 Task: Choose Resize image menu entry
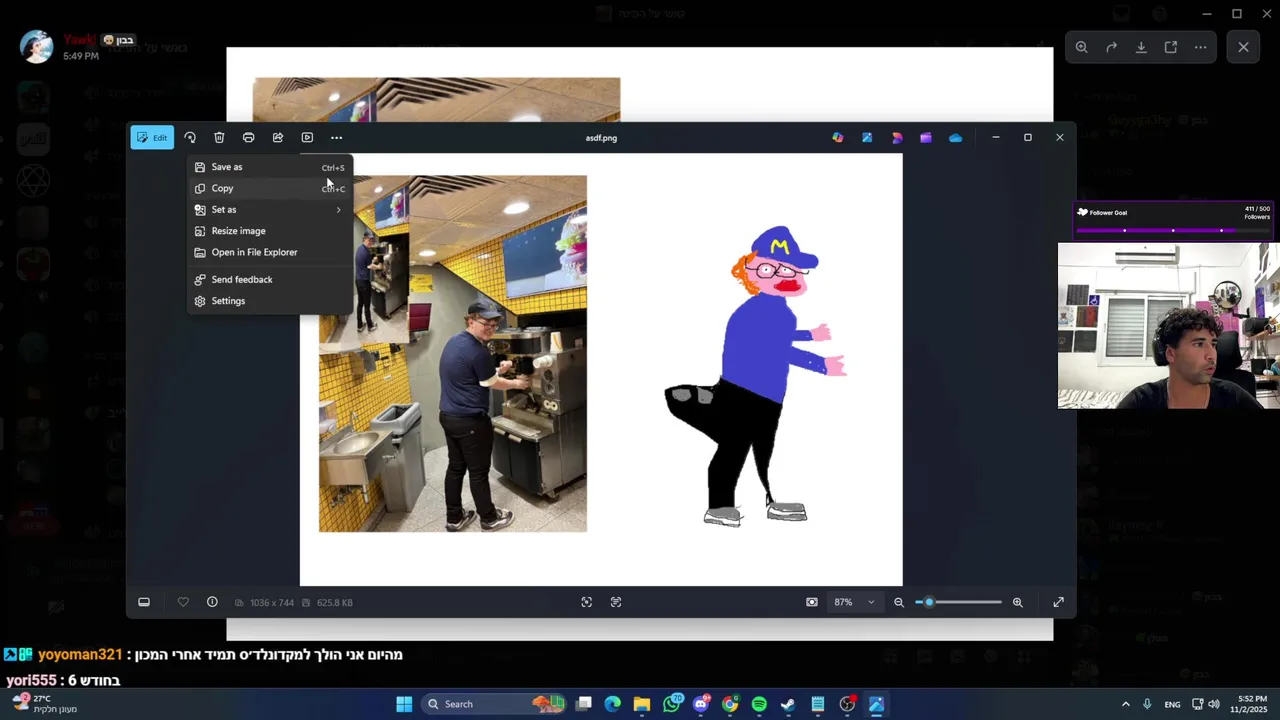point(270,231)
